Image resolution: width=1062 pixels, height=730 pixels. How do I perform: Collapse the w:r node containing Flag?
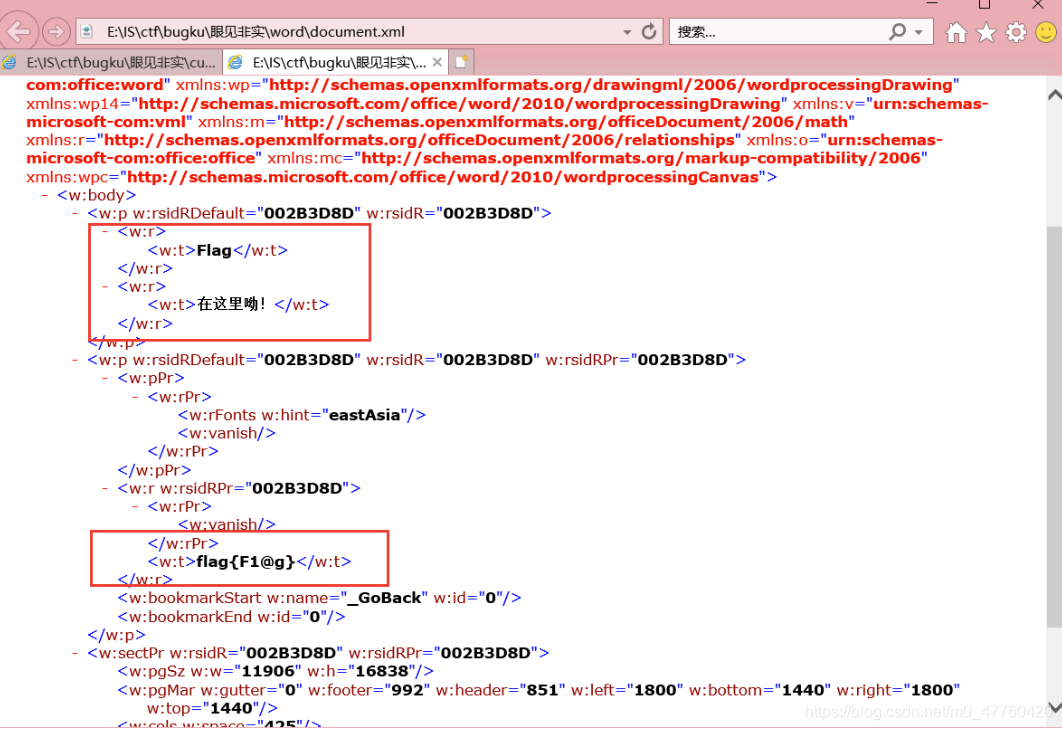click(x=105, y=232)
